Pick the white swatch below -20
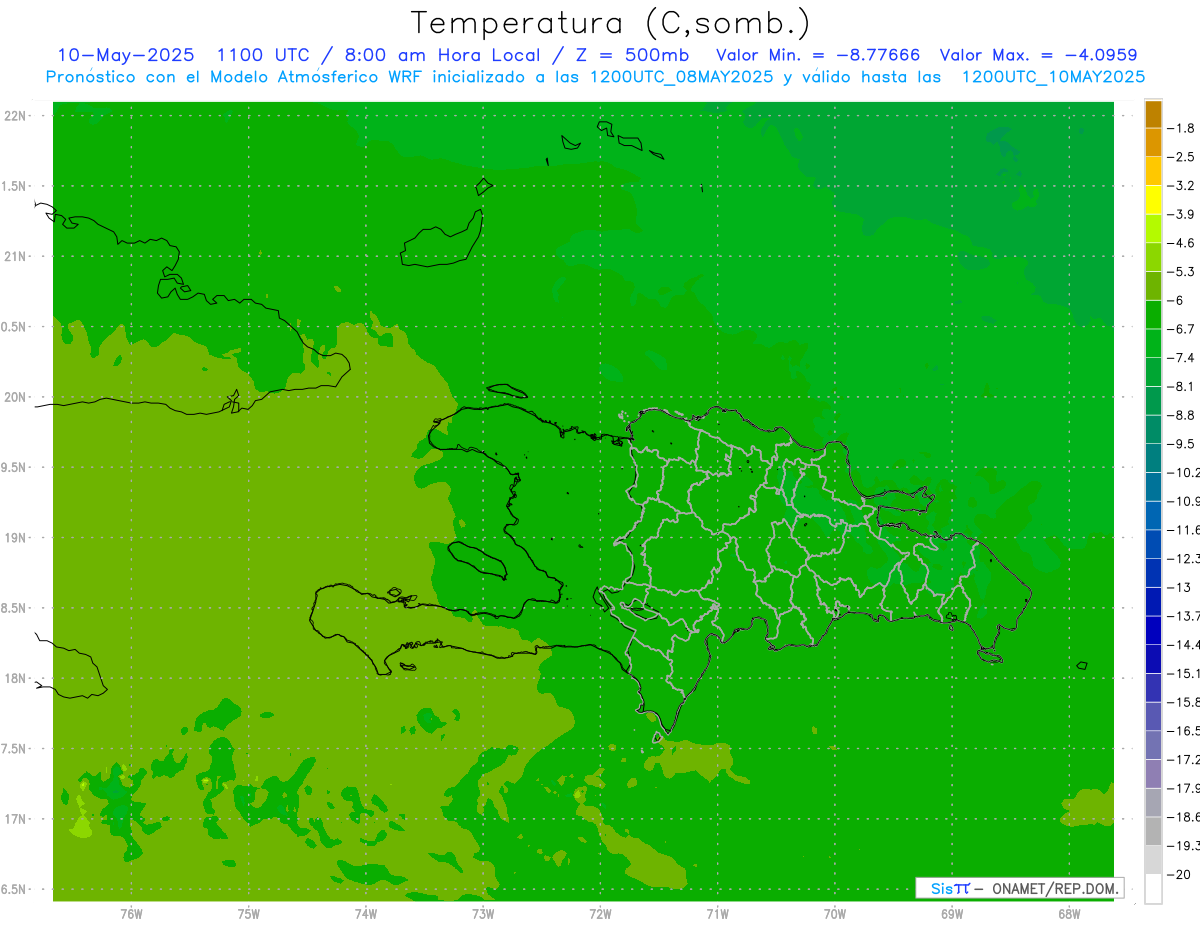The height and width of the screenshot is (927, 1200). 1153,888
